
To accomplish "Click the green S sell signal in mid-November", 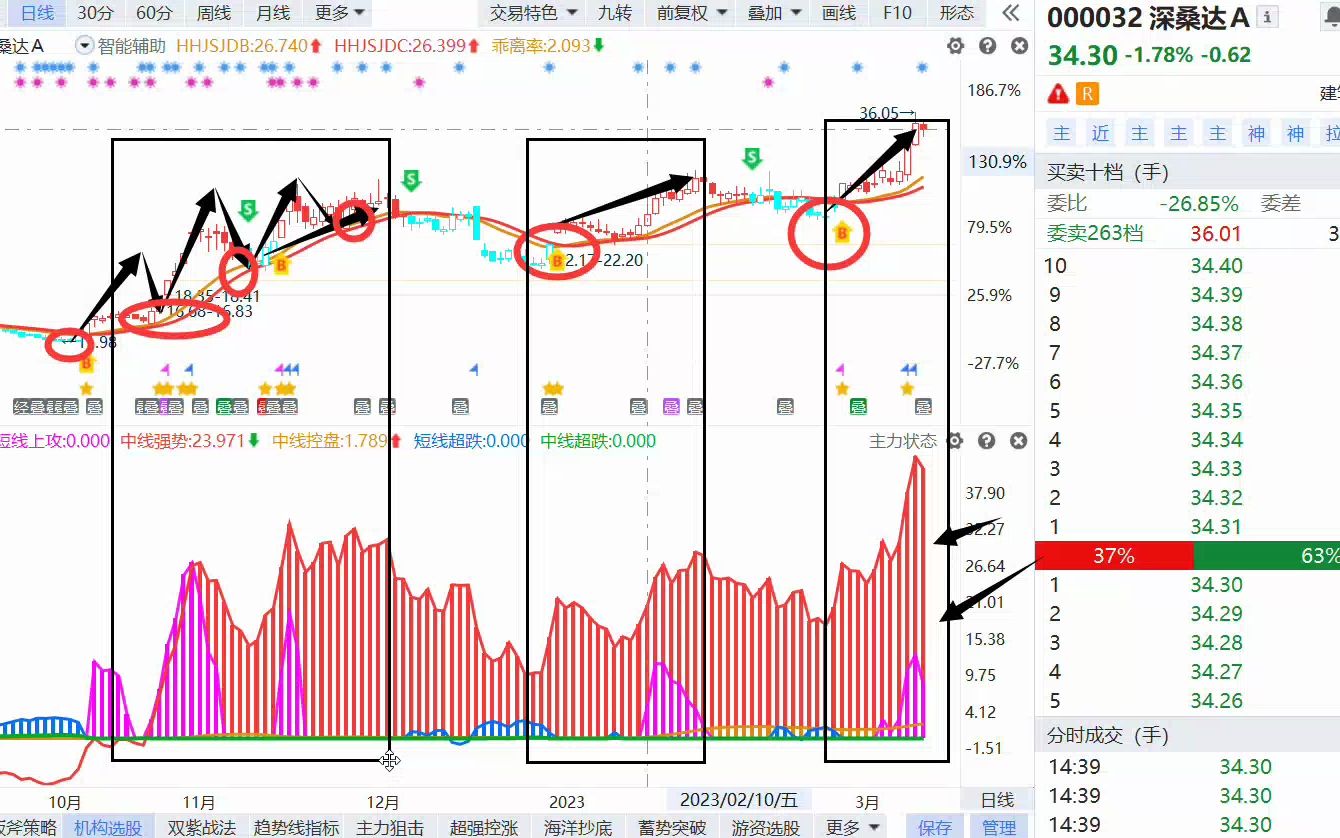I will (x=248, y=210).
